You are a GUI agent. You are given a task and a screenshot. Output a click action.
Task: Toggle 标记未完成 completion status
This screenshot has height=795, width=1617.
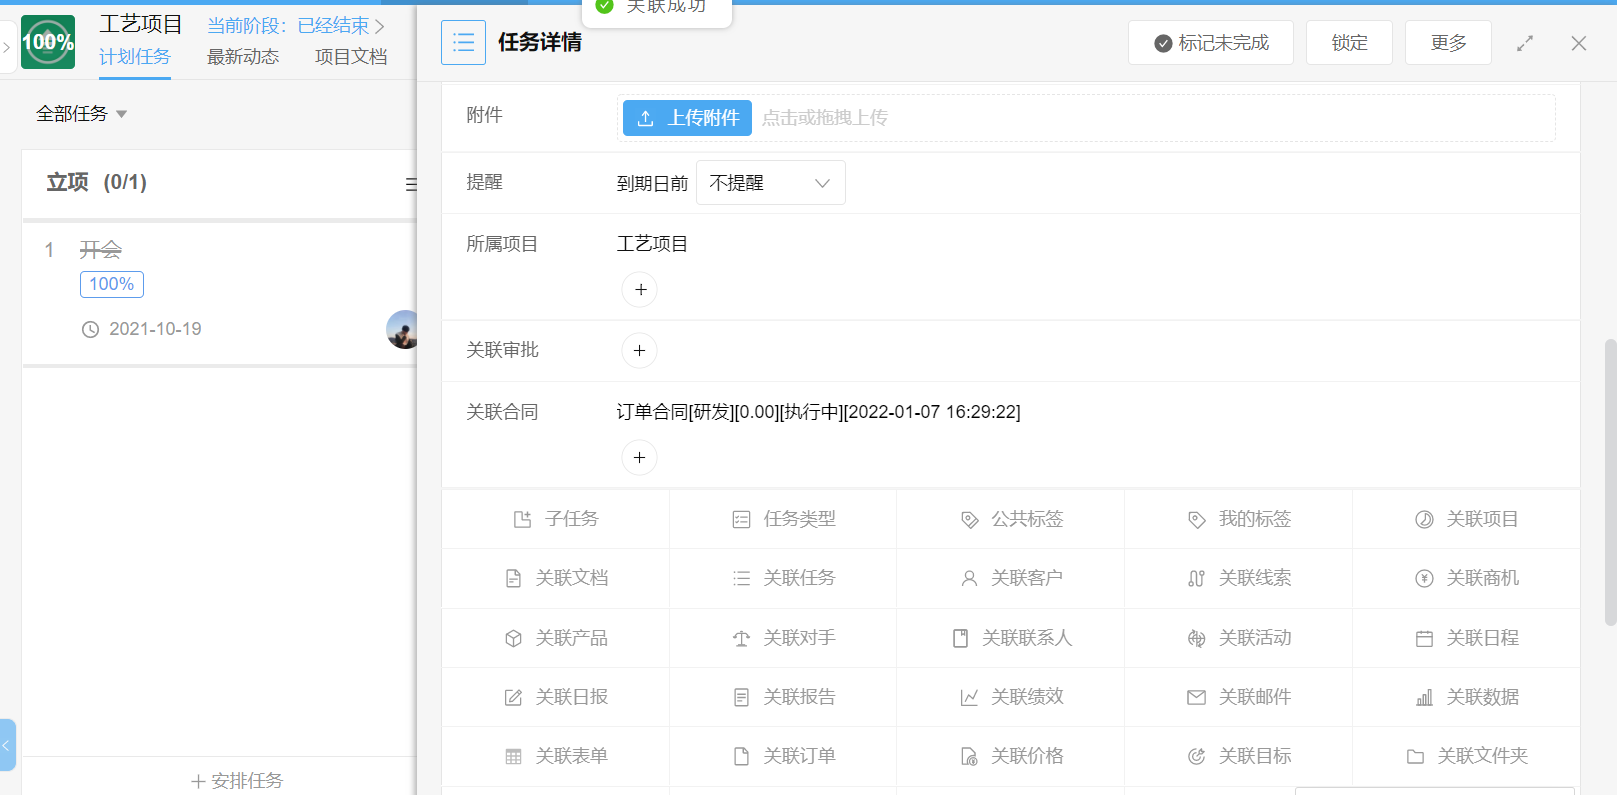coord(1210,43)
